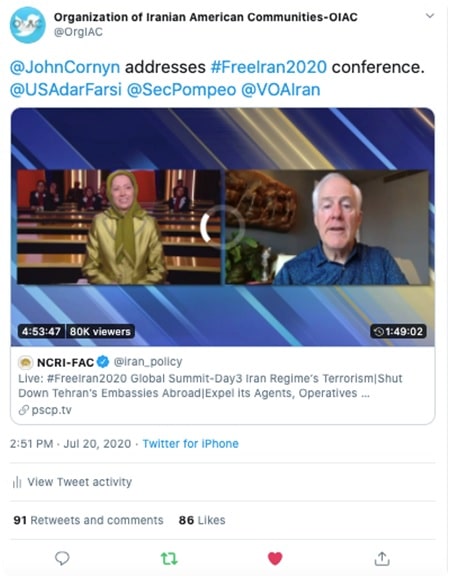Play the live broadcast video thumbnail
The height and width of the screenshot is (578, 450).
tap(223, 227)
